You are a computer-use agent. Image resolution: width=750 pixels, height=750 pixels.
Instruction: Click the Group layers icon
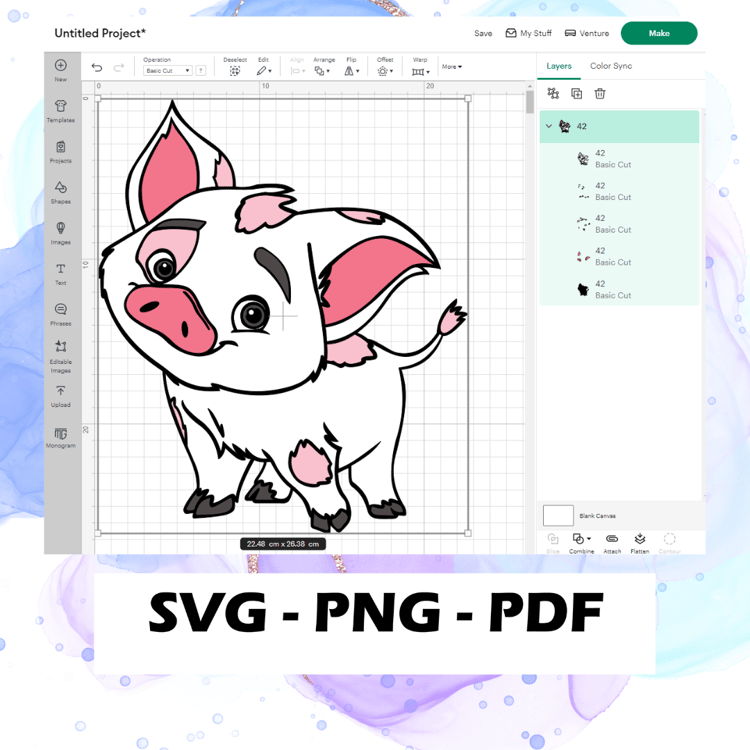pos(553,93)
